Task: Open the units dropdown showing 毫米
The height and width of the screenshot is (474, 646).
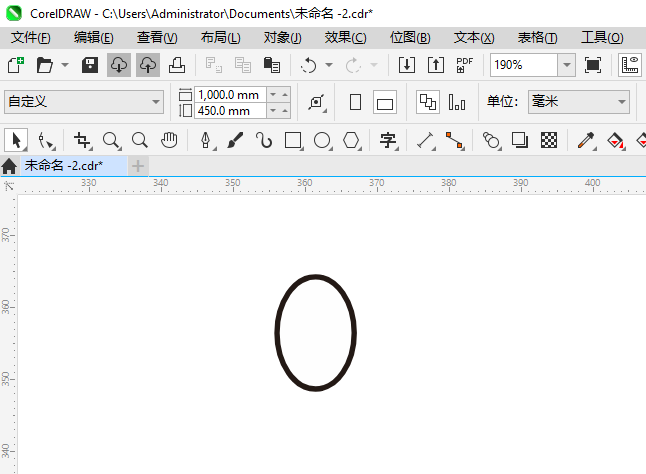Action: coord(579,102)
